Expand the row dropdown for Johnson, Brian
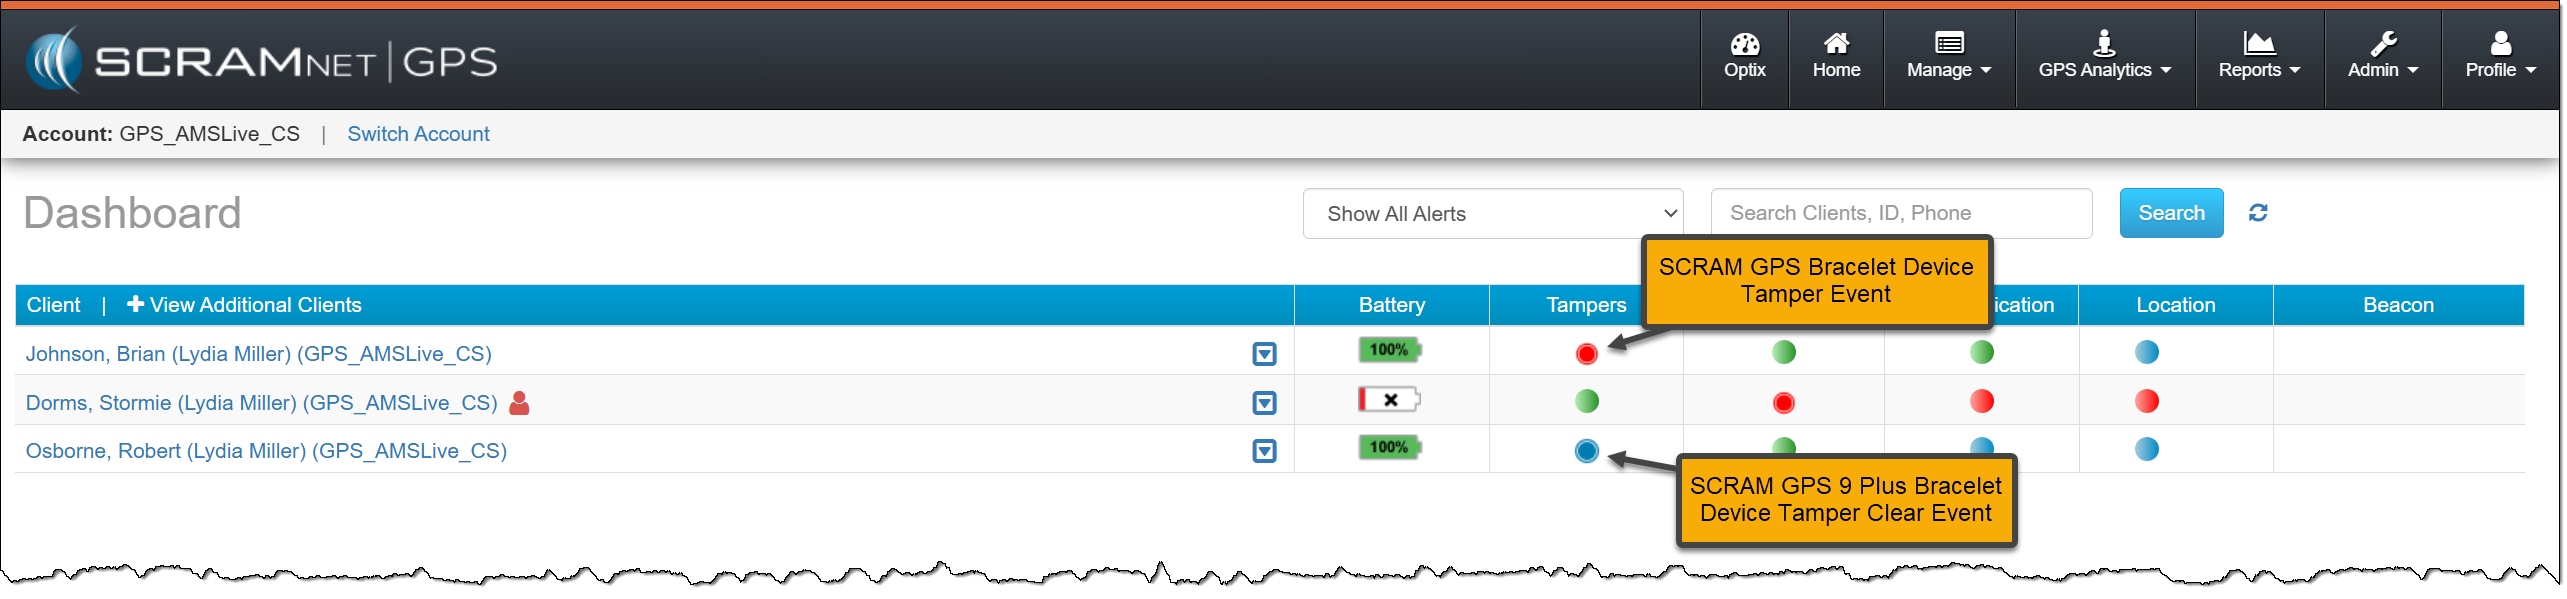This screenshot has height=599, width=2567. pos(1264,354)
